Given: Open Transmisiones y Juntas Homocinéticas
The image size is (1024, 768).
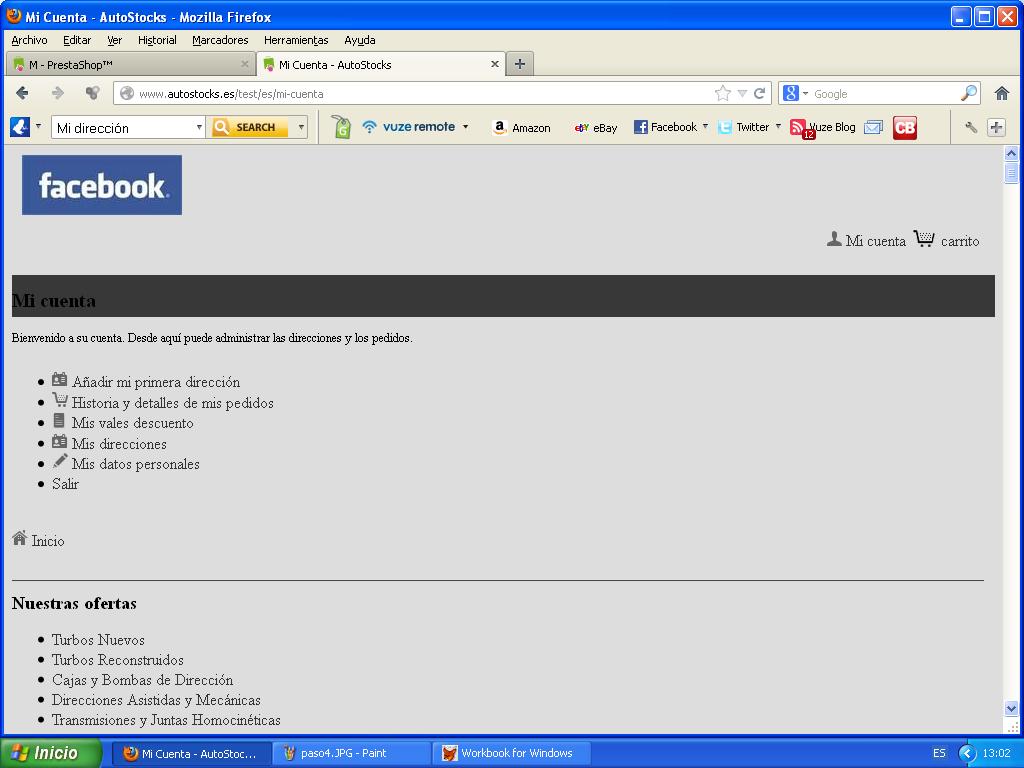Looking at the screenshot, I should 166,720.
